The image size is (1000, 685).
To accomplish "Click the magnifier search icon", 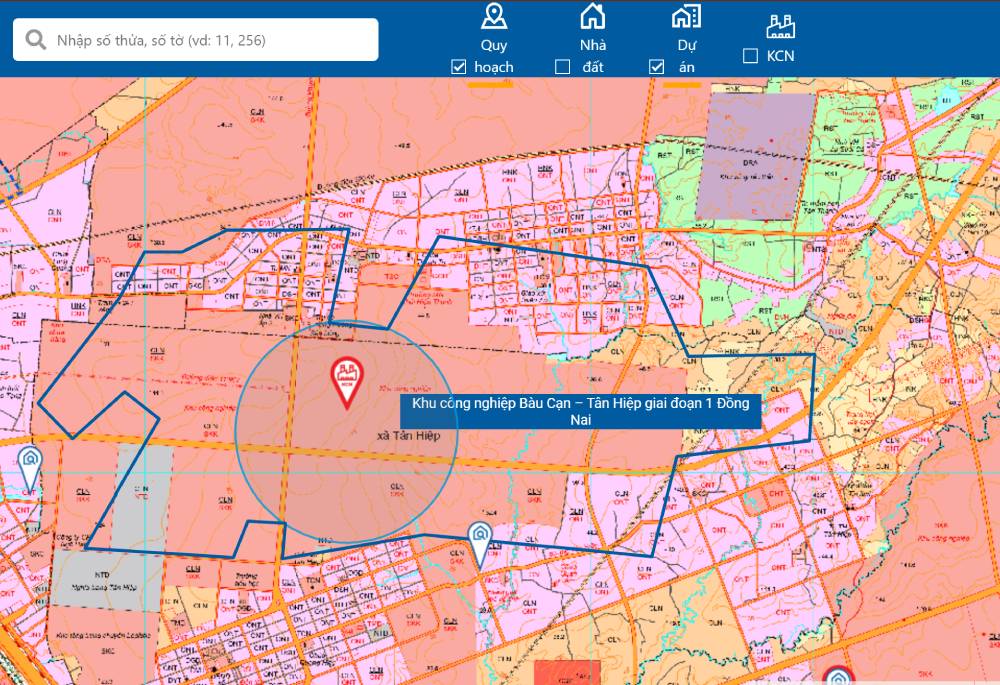I will (x=36, y=40).
